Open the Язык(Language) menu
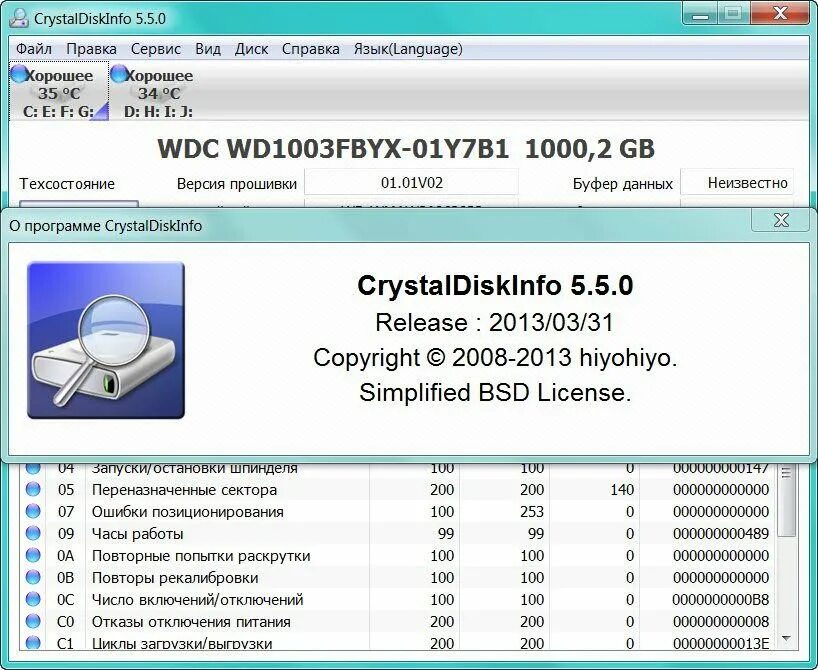818x670 pixels. (x=408, y=49)
